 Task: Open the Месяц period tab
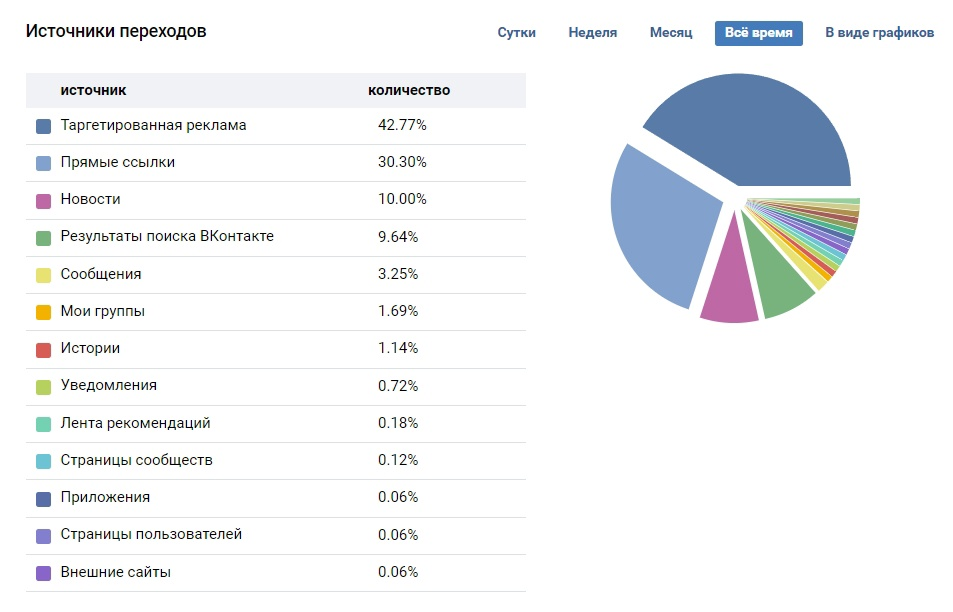670,33
